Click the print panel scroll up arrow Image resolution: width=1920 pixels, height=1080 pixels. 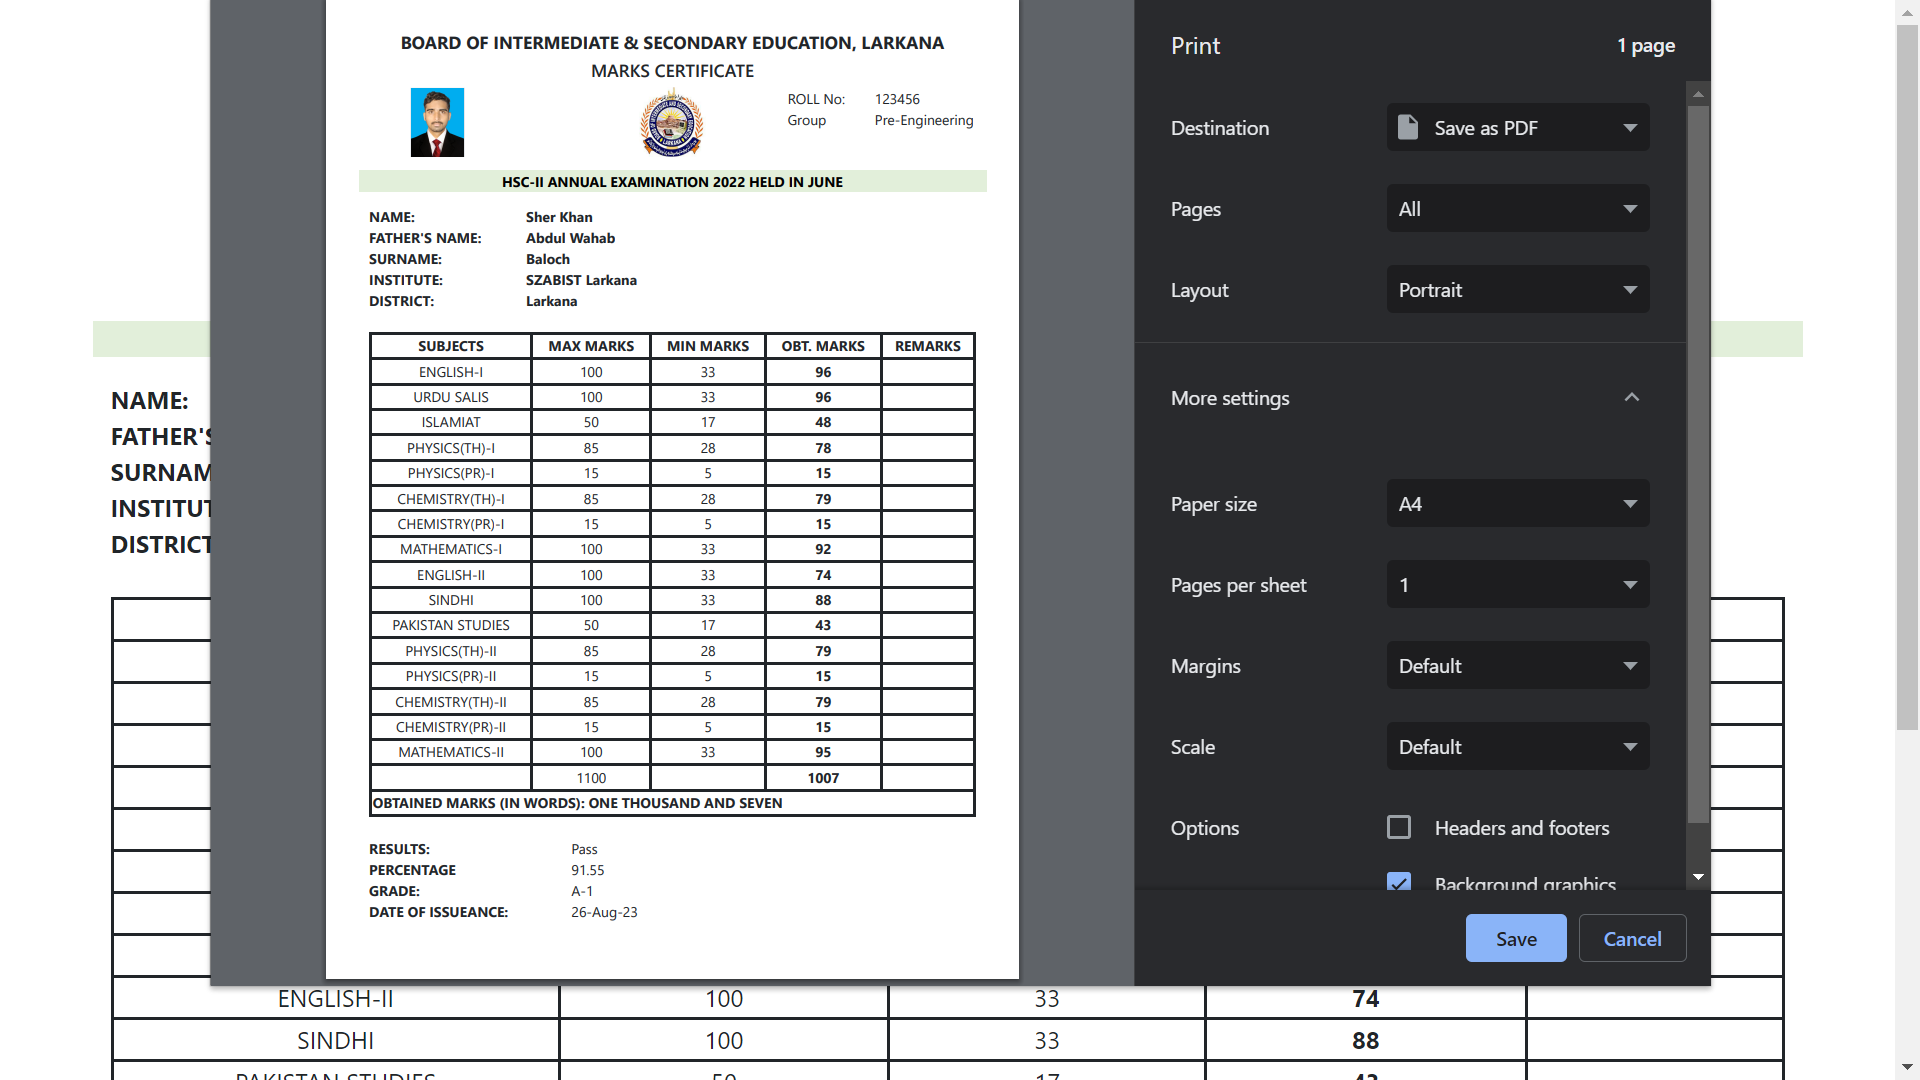[x=1697, y=94]
